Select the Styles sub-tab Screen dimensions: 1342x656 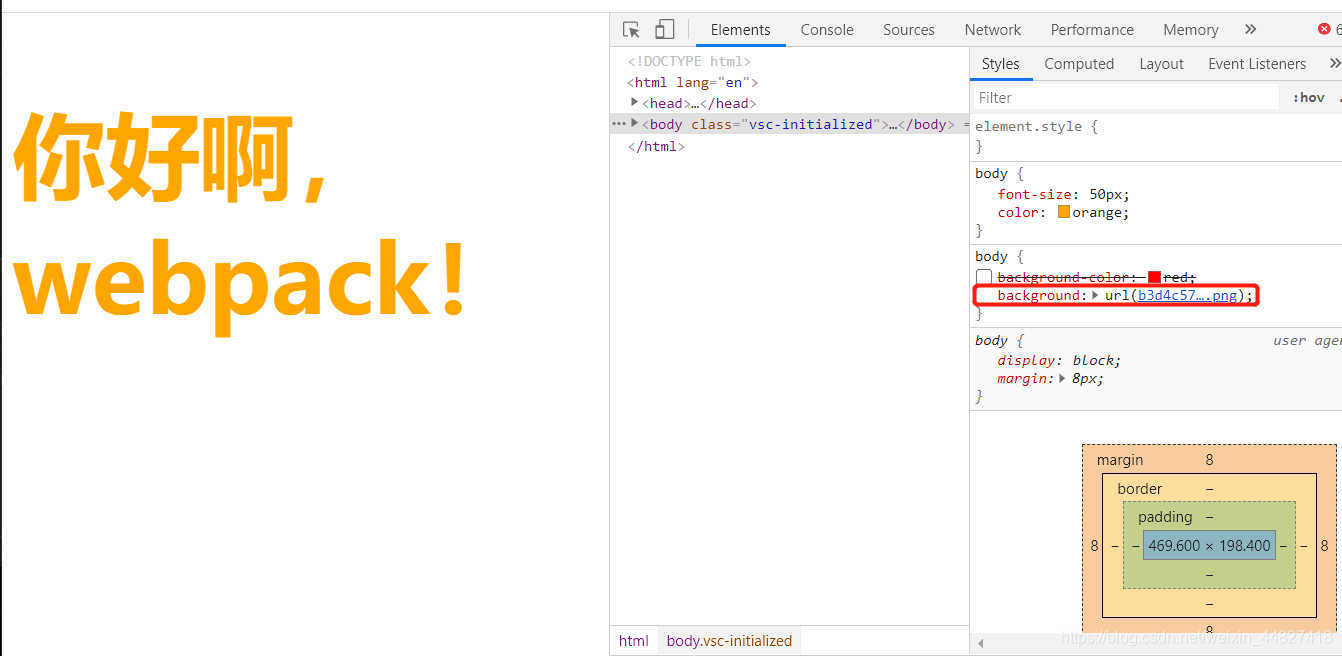coord(1001,64)
